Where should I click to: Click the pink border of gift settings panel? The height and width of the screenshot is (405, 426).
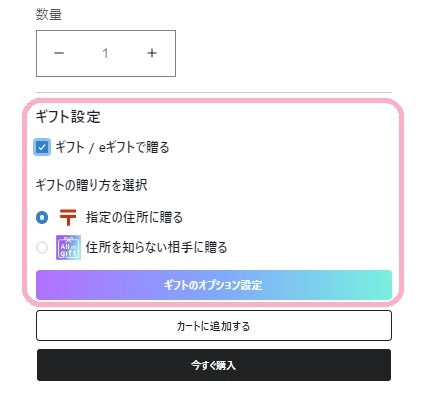point(213,101)
